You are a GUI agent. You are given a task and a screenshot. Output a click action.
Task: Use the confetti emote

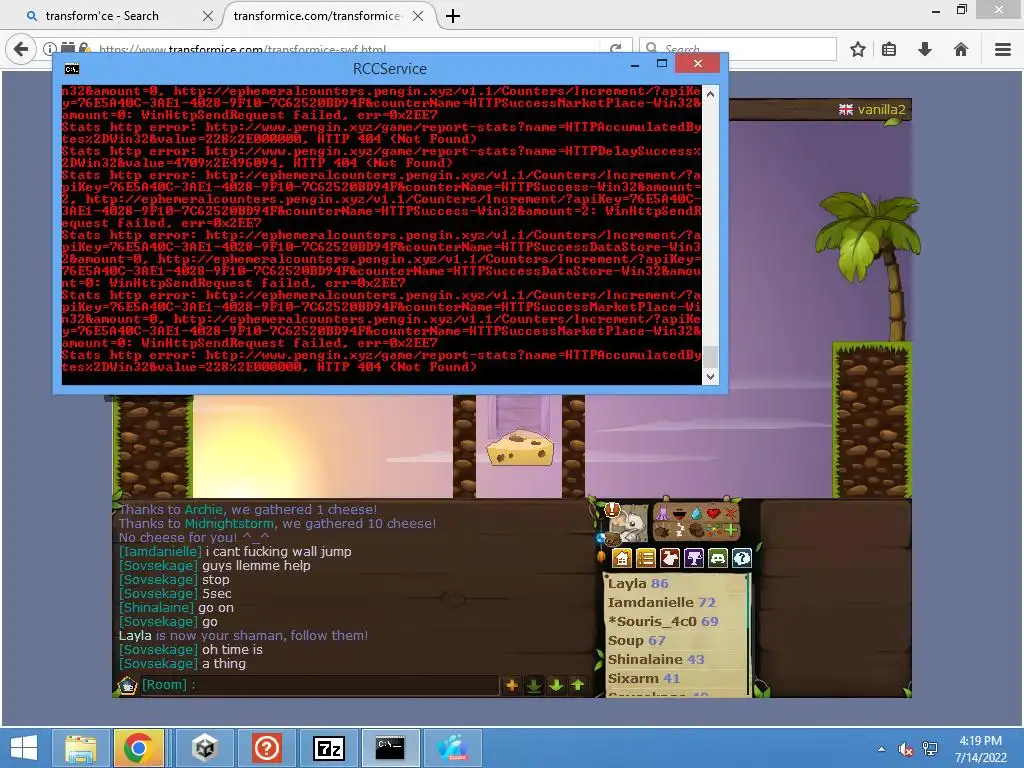click(x=714, y=530)
